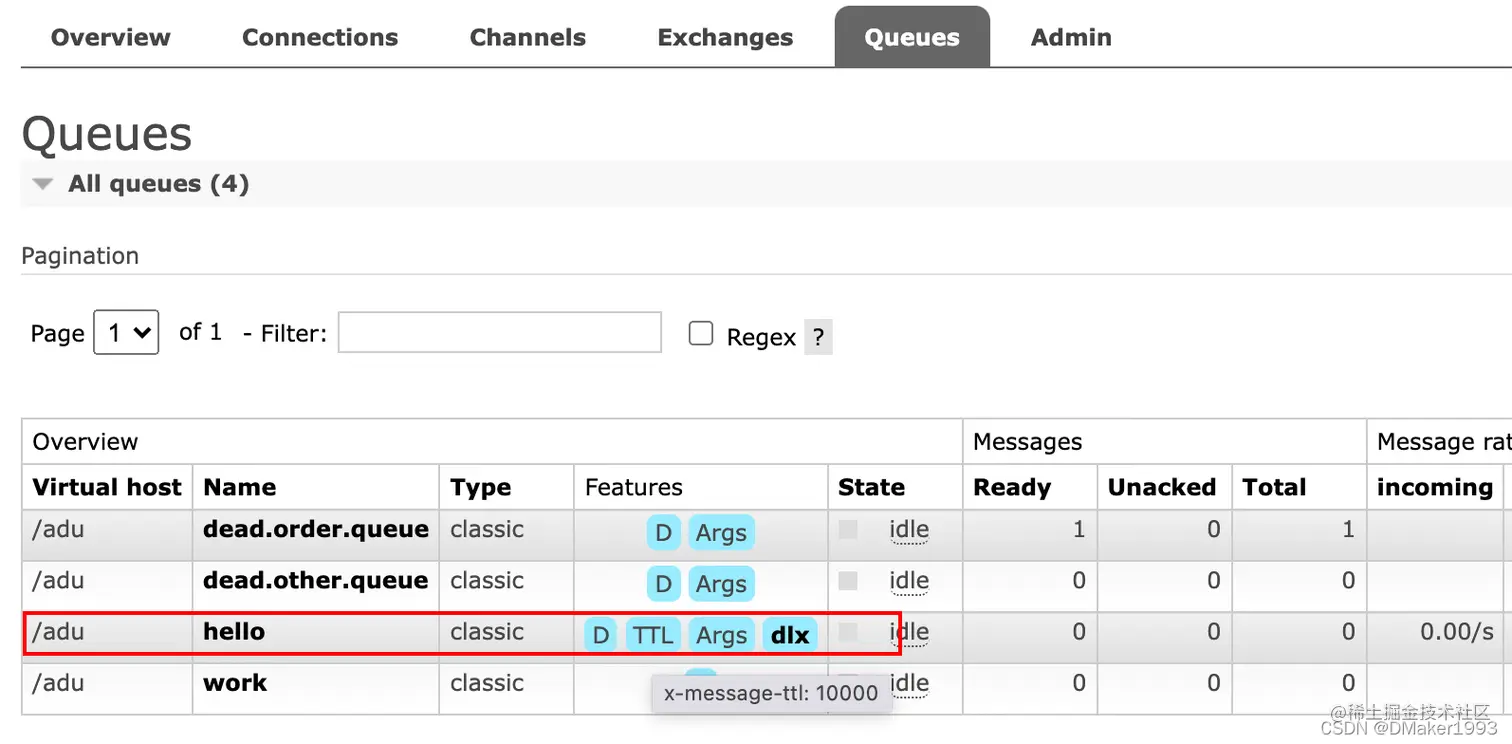This screenshot has width=1512, height=744.
Task: Open the Overview tab
Action: click(x=110, y=38)
